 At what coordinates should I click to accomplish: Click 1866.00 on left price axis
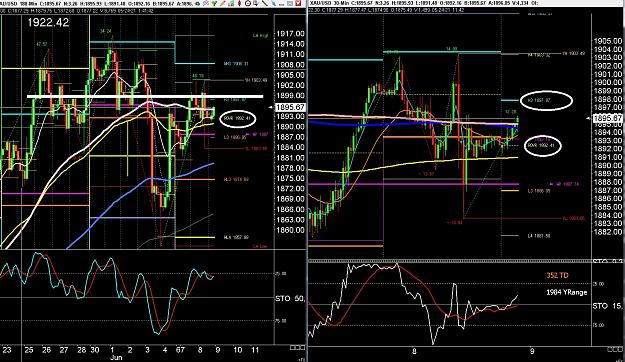pyautogui.click(x=291, y=210)
